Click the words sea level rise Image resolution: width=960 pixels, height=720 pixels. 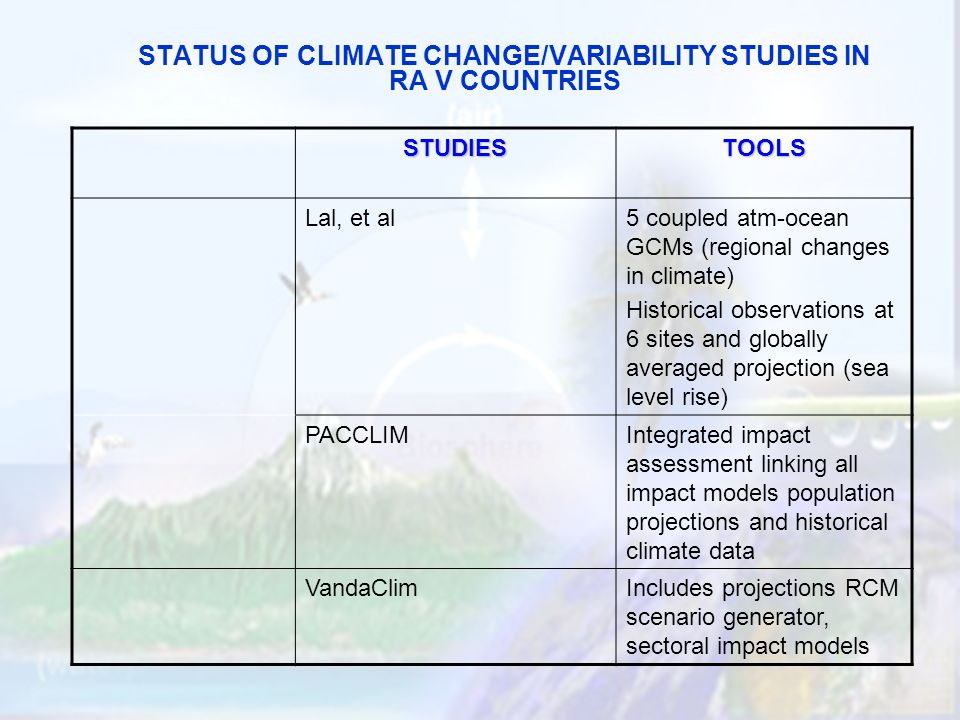click(757, 383)
